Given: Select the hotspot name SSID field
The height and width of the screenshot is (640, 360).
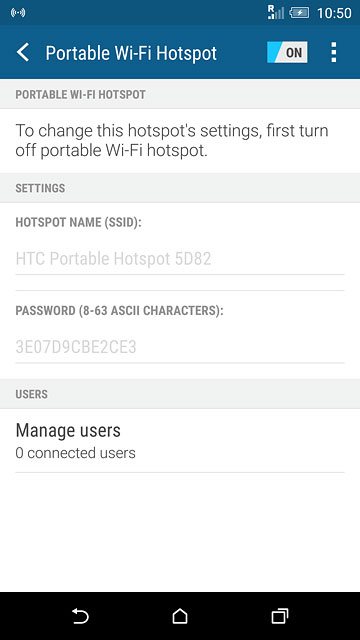Looking at the screenshot, I should 180,259.
